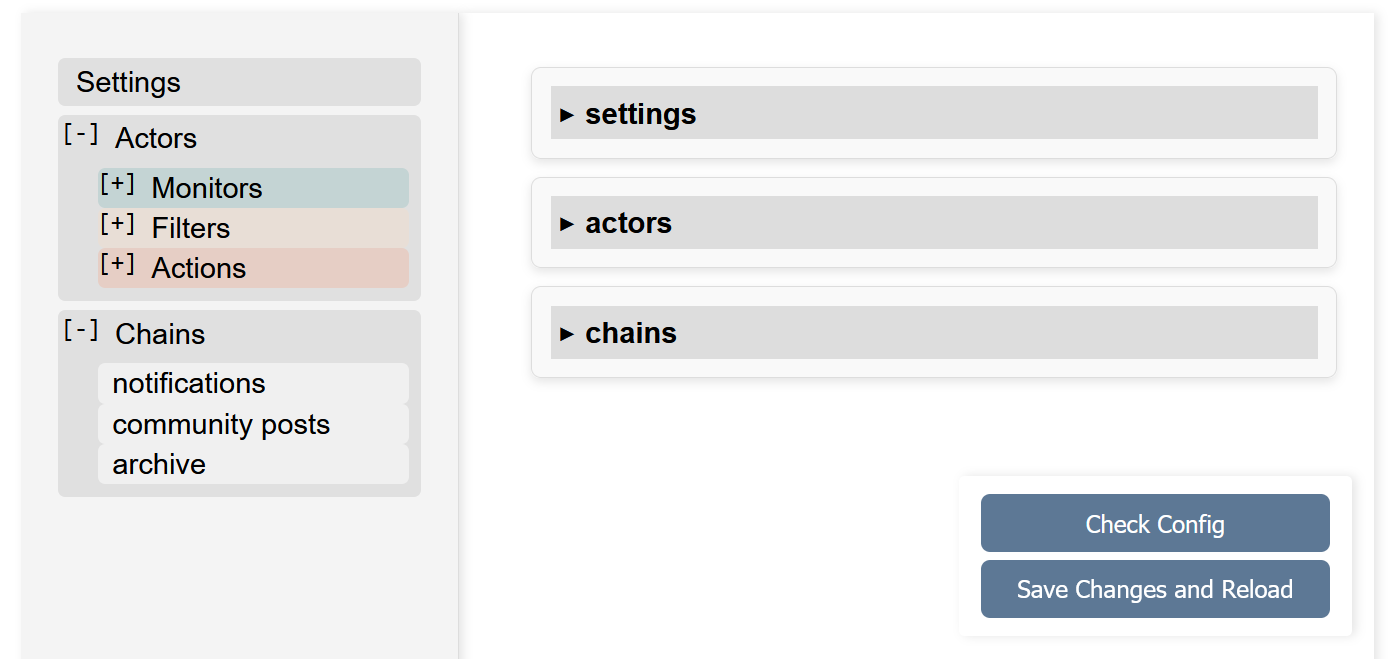
Task: Expand the Actions subtree
Action: (119, 265)
